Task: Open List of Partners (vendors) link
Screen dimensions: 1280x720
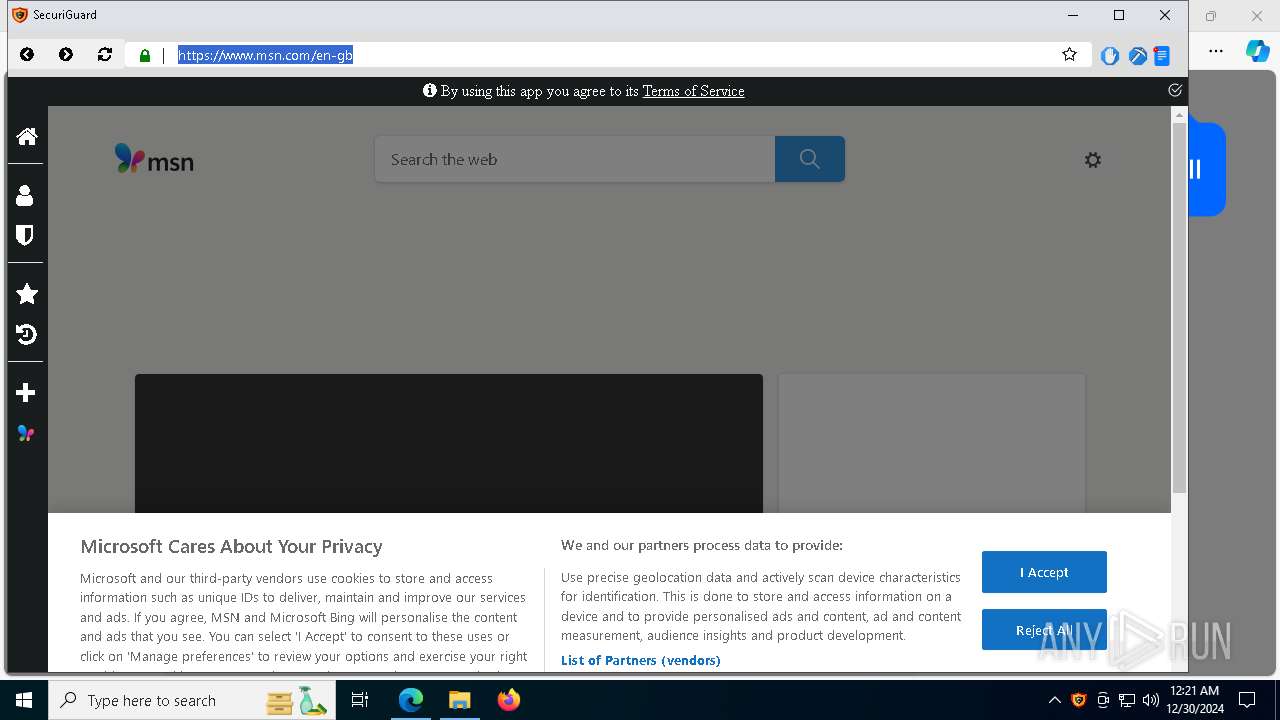Action: point(640,660)
